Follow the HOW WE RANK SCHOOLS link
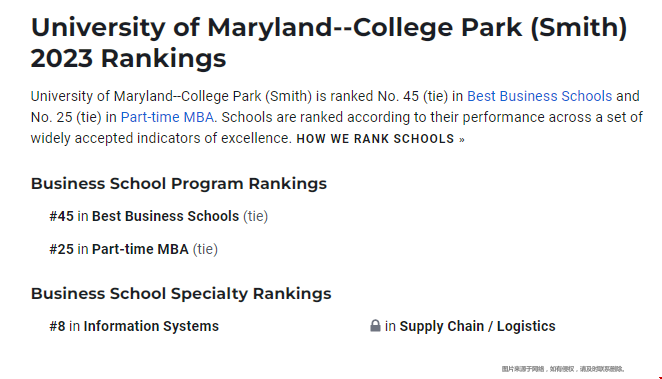The width and height of the screenshot is (662, 379). point(380,139)
